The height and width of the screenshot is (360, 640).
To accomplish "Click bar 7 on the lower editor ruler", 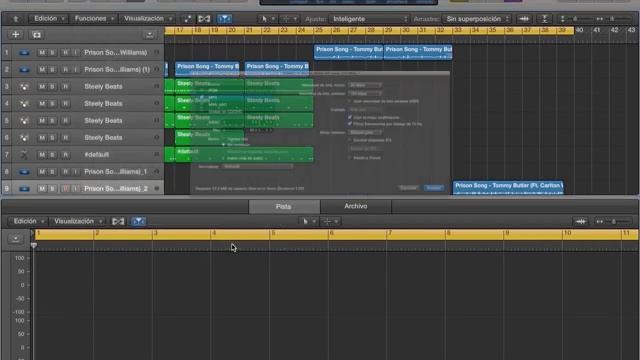I will (390, 233).
